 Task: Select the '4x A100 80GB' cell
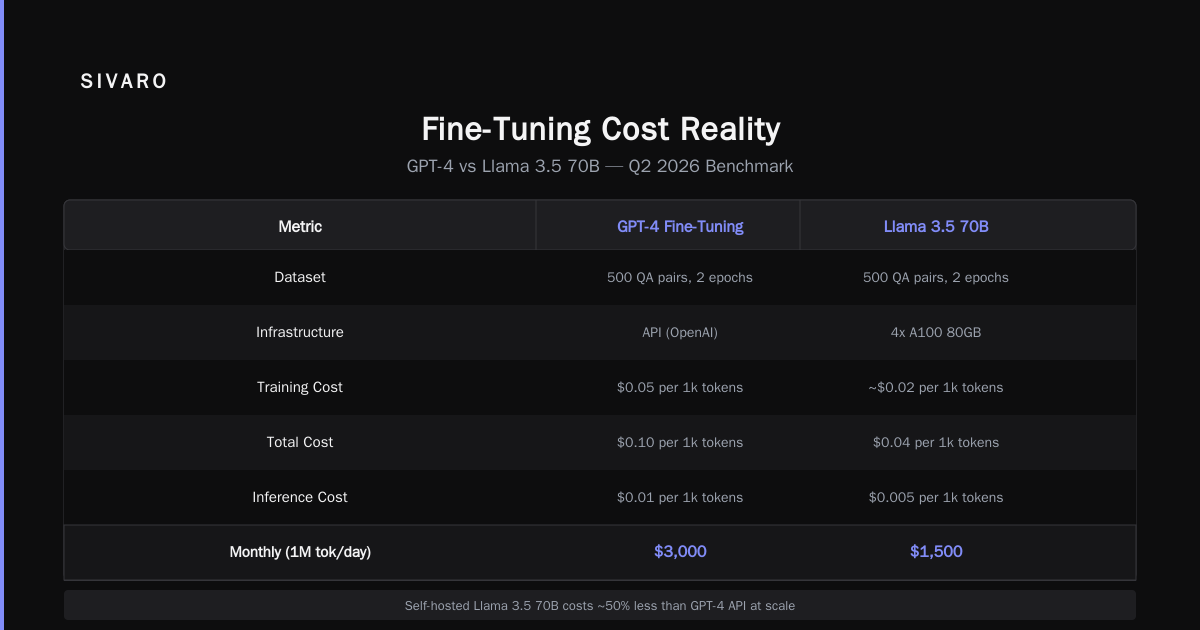(x=936, y=332)
